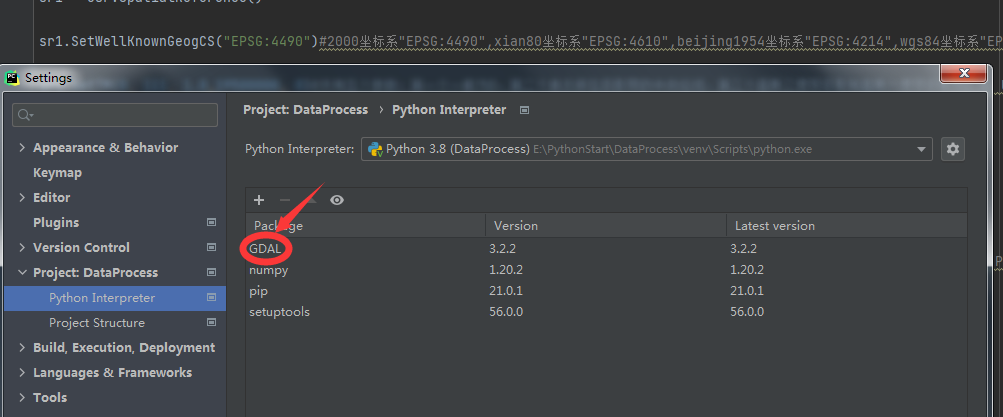Click the project-level icon next to Version Control

[212, 248]
